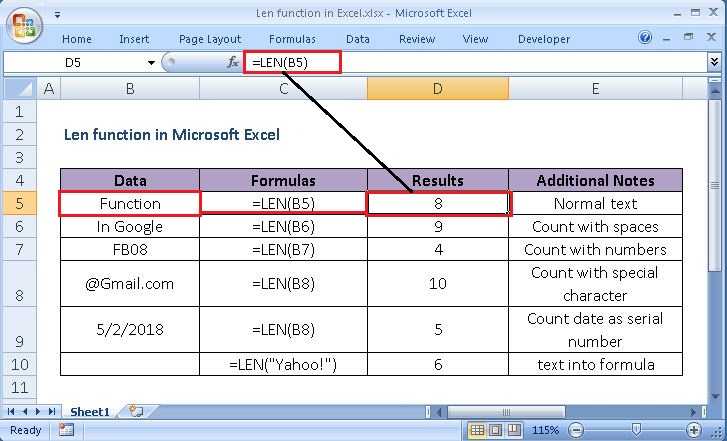Click the 'Normal text' note cell
The image size is (727, 441).
click(x=595, y=204)
